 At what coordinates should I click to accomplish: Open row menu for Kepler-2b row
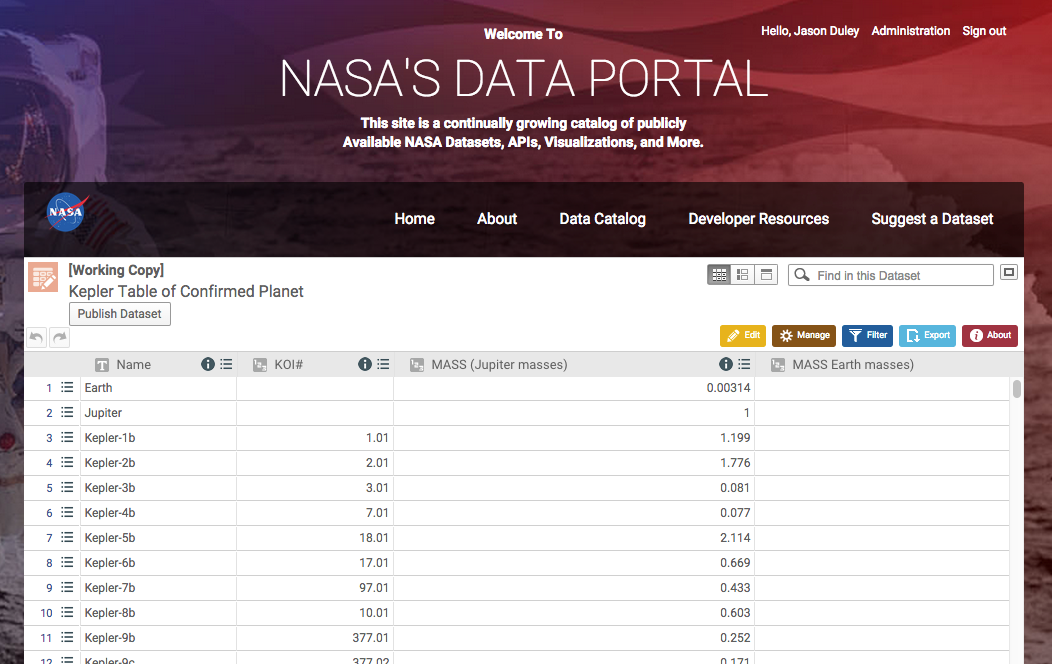67,463
